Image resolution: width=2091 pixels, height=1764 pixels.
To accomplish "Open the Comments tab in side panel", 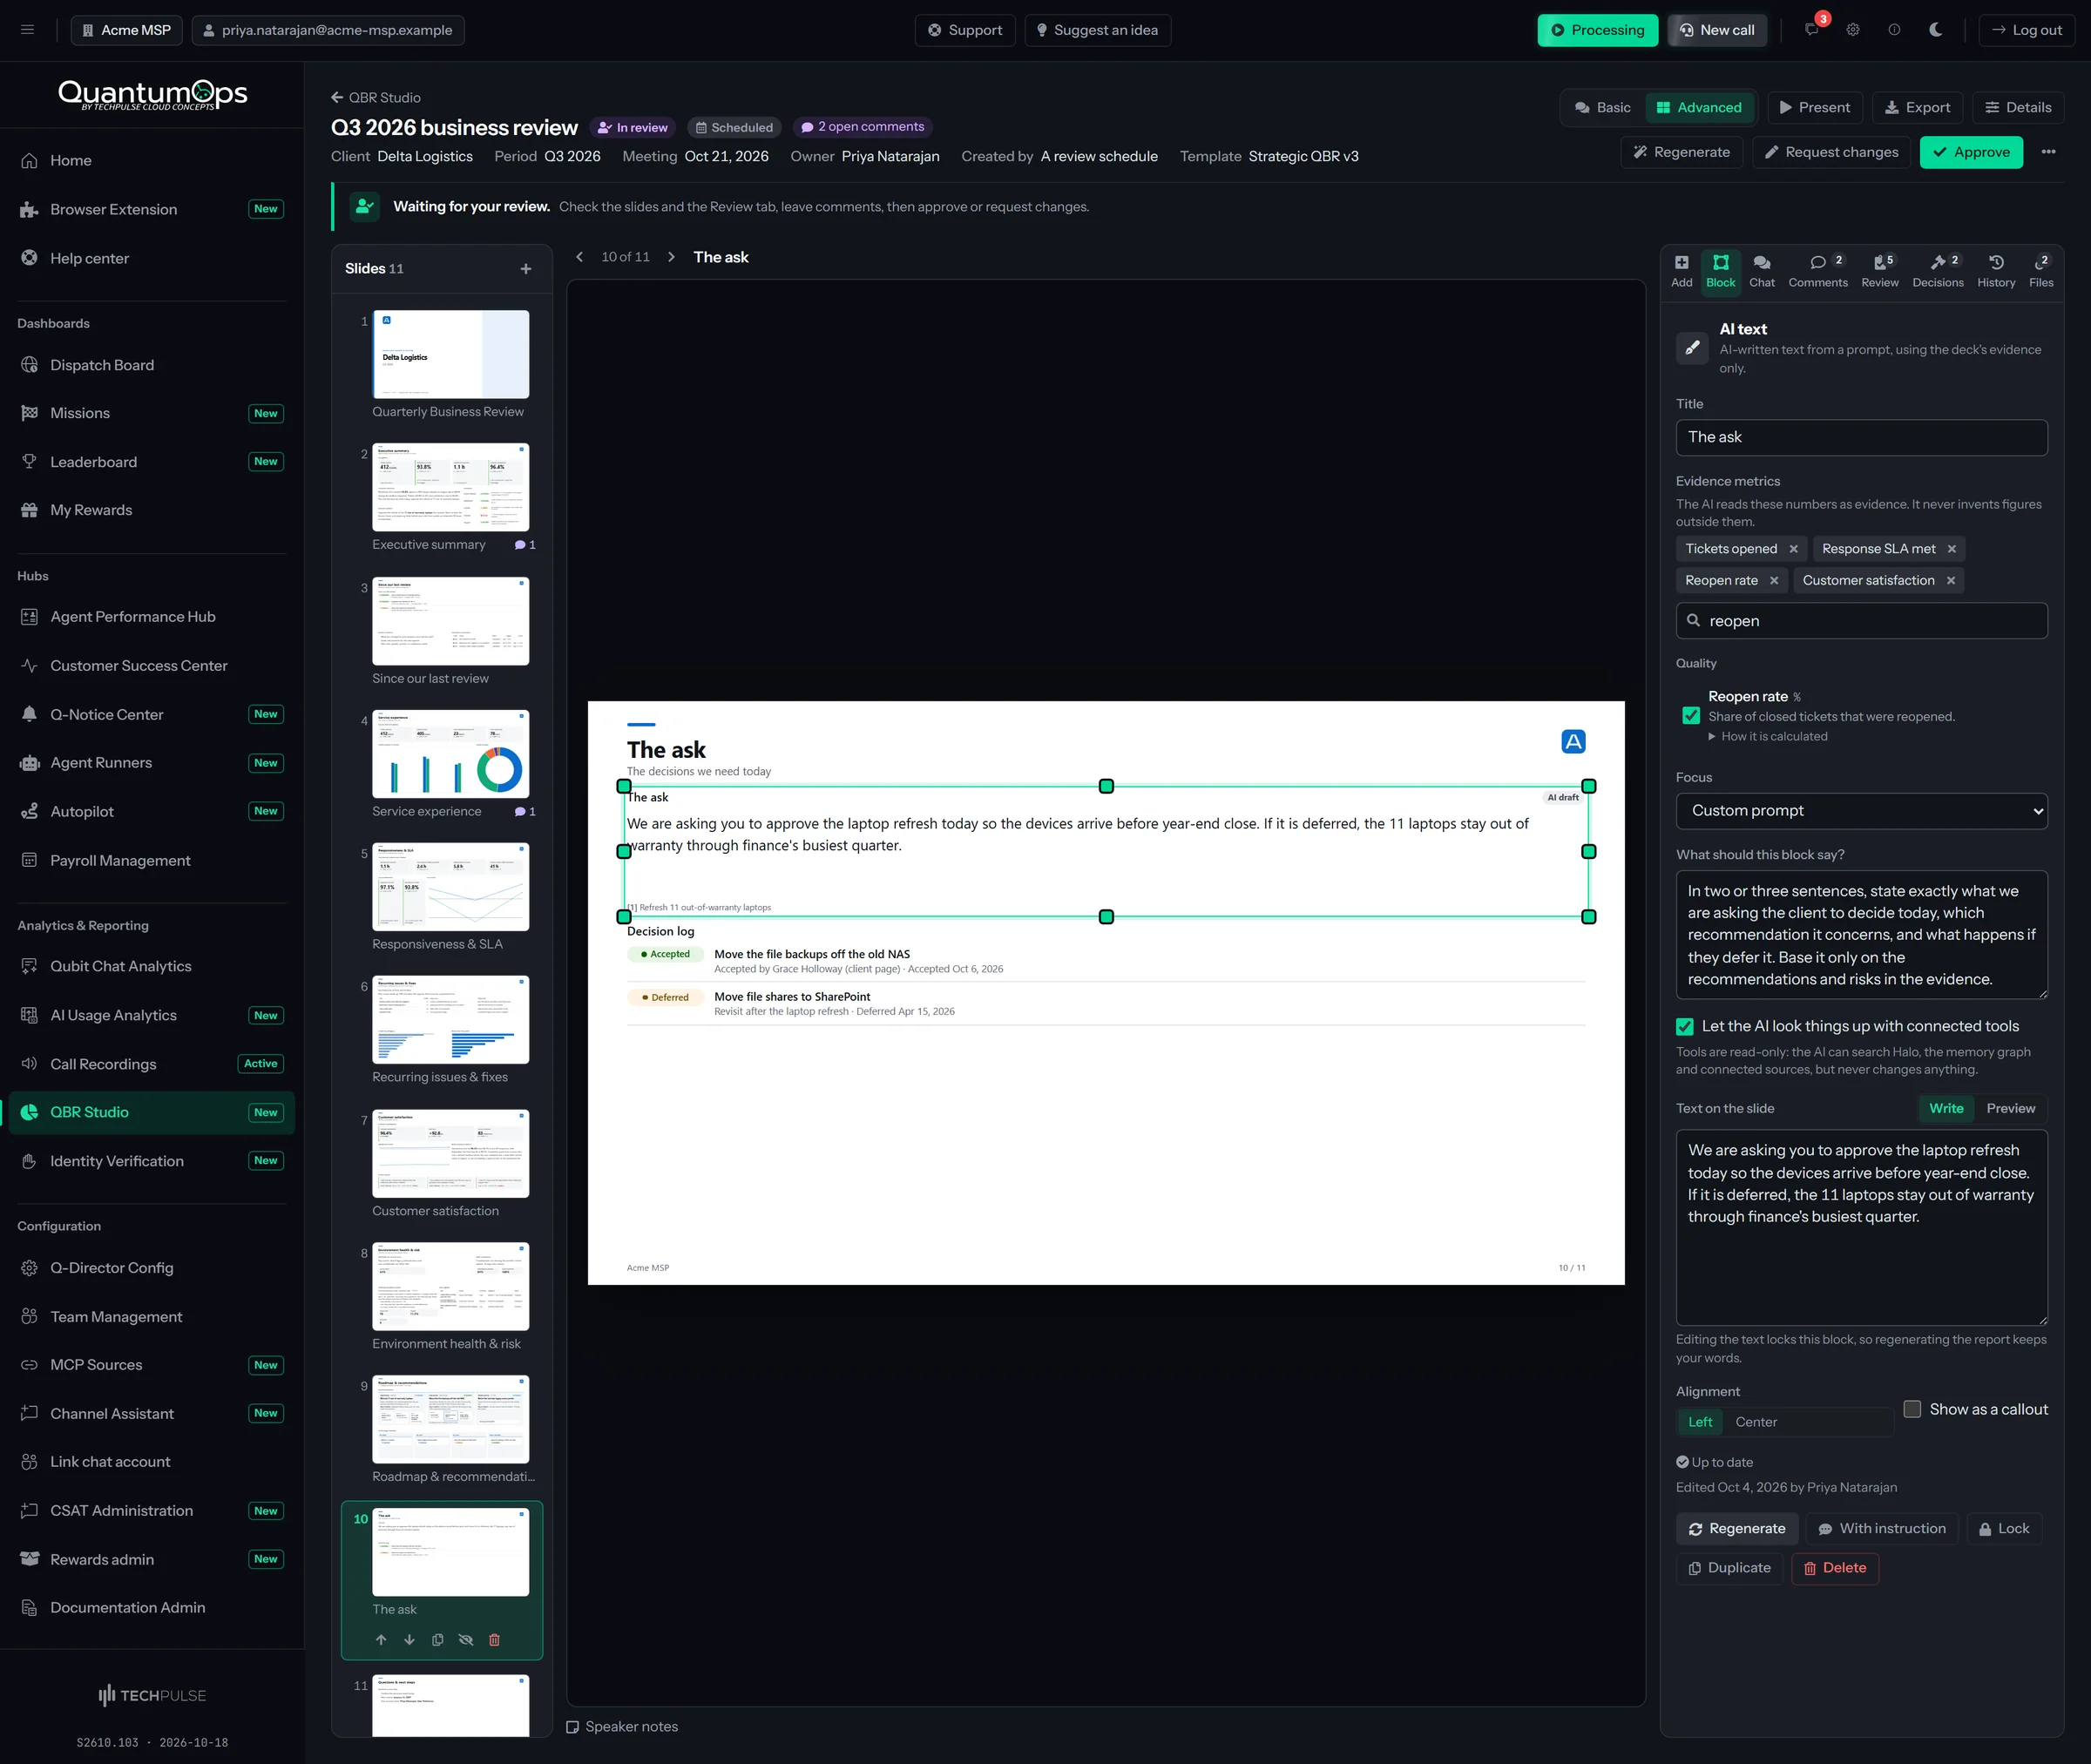I will pyautogui.click(x=1817, y=271).
